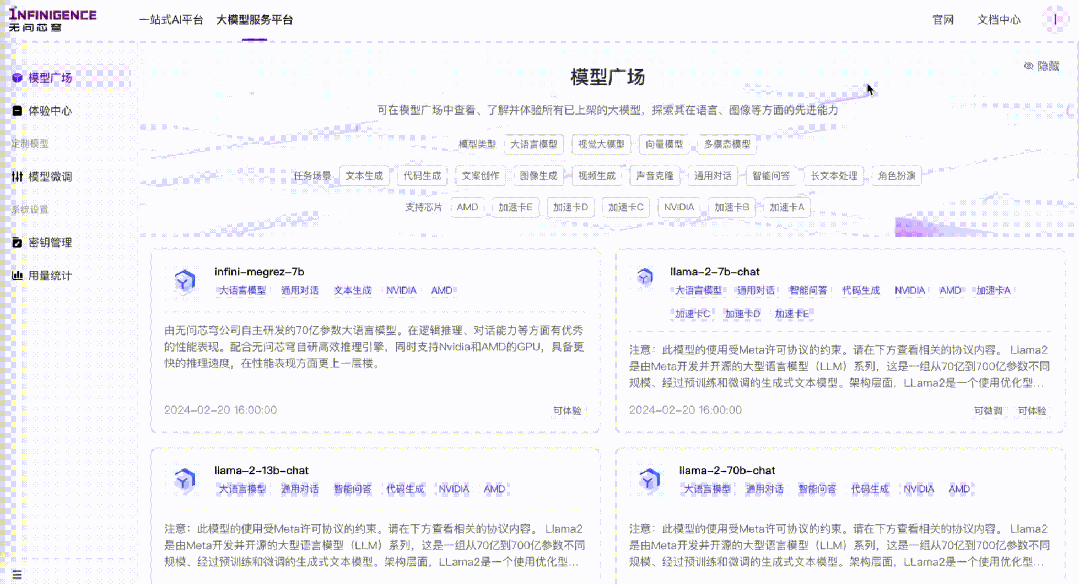The height and width of the screenshot is (584, 1079).
Task: Click the 模型微调 sliders icon
Action: [x=17, y=177]
